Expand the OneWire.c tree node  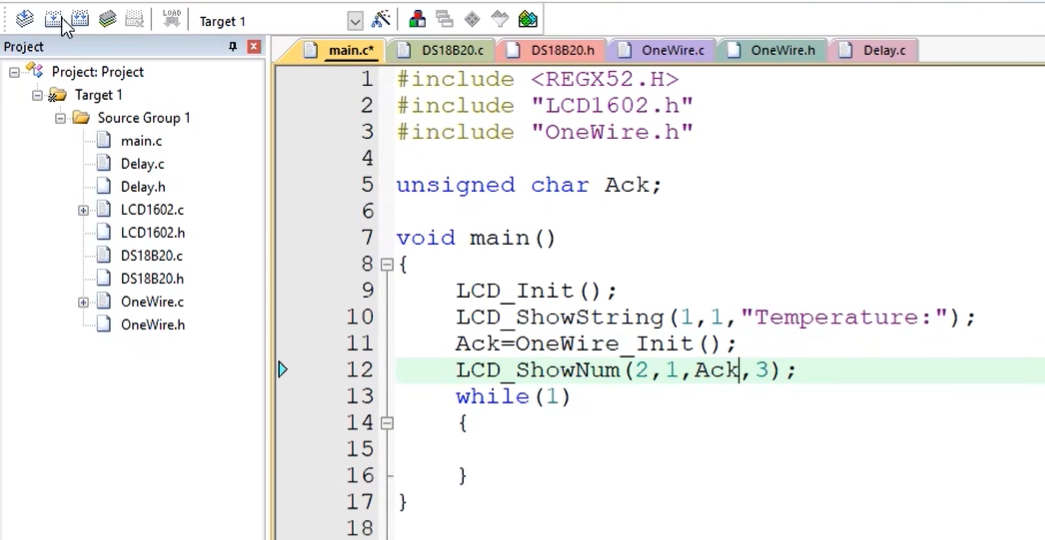[83, 302]
